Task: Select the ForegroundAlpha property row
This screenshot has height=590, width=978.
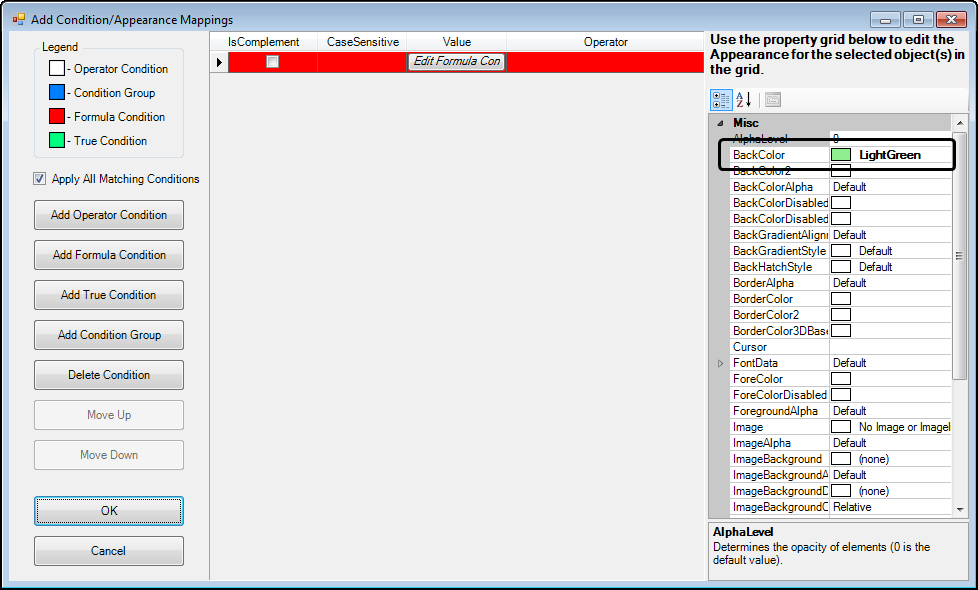Action: click(x=841, y=411)
